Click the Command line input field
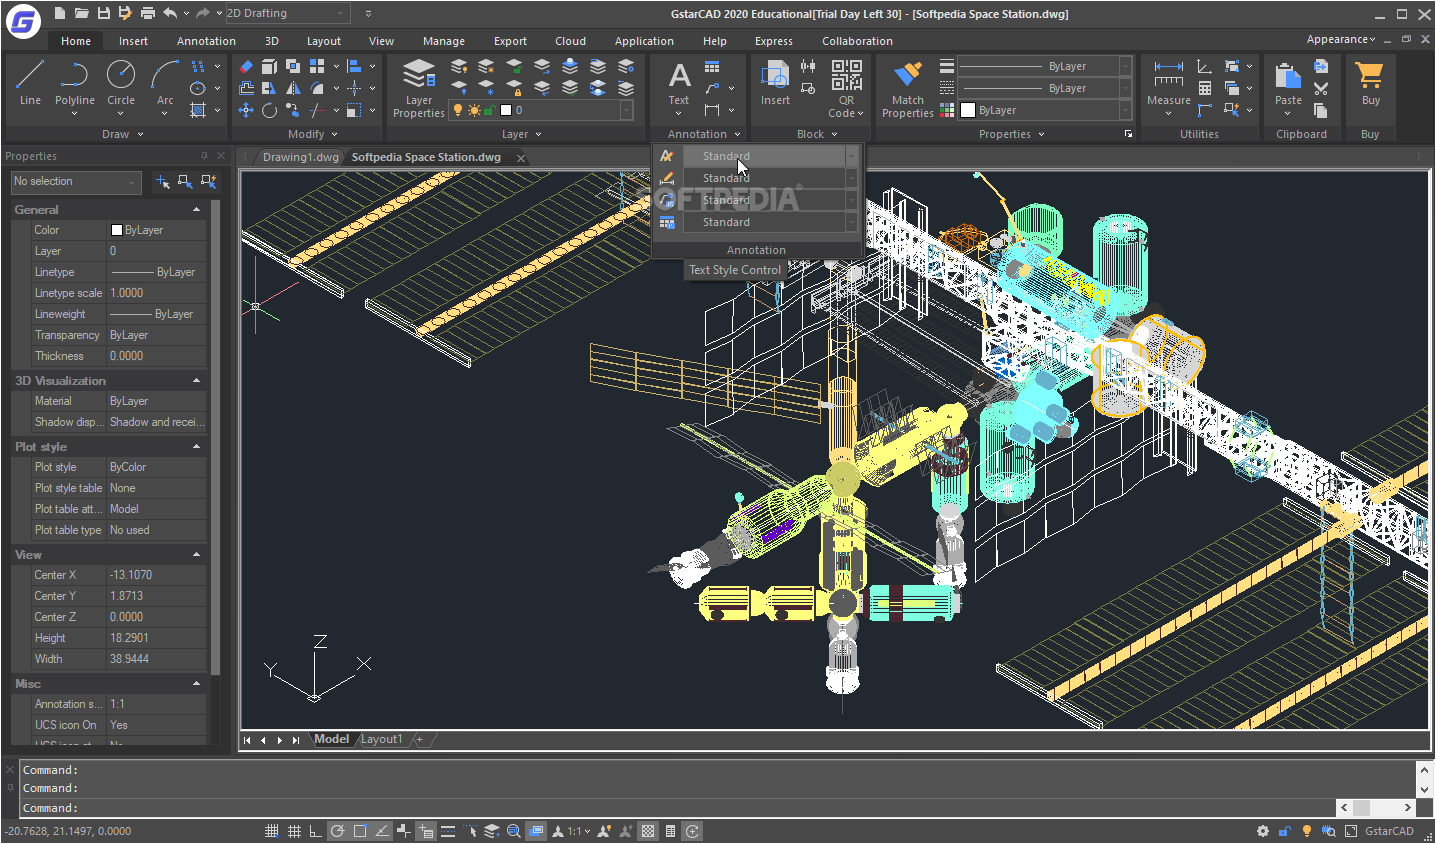The image size is (1436, 844). pyautogui.click(x=676, y=808)
